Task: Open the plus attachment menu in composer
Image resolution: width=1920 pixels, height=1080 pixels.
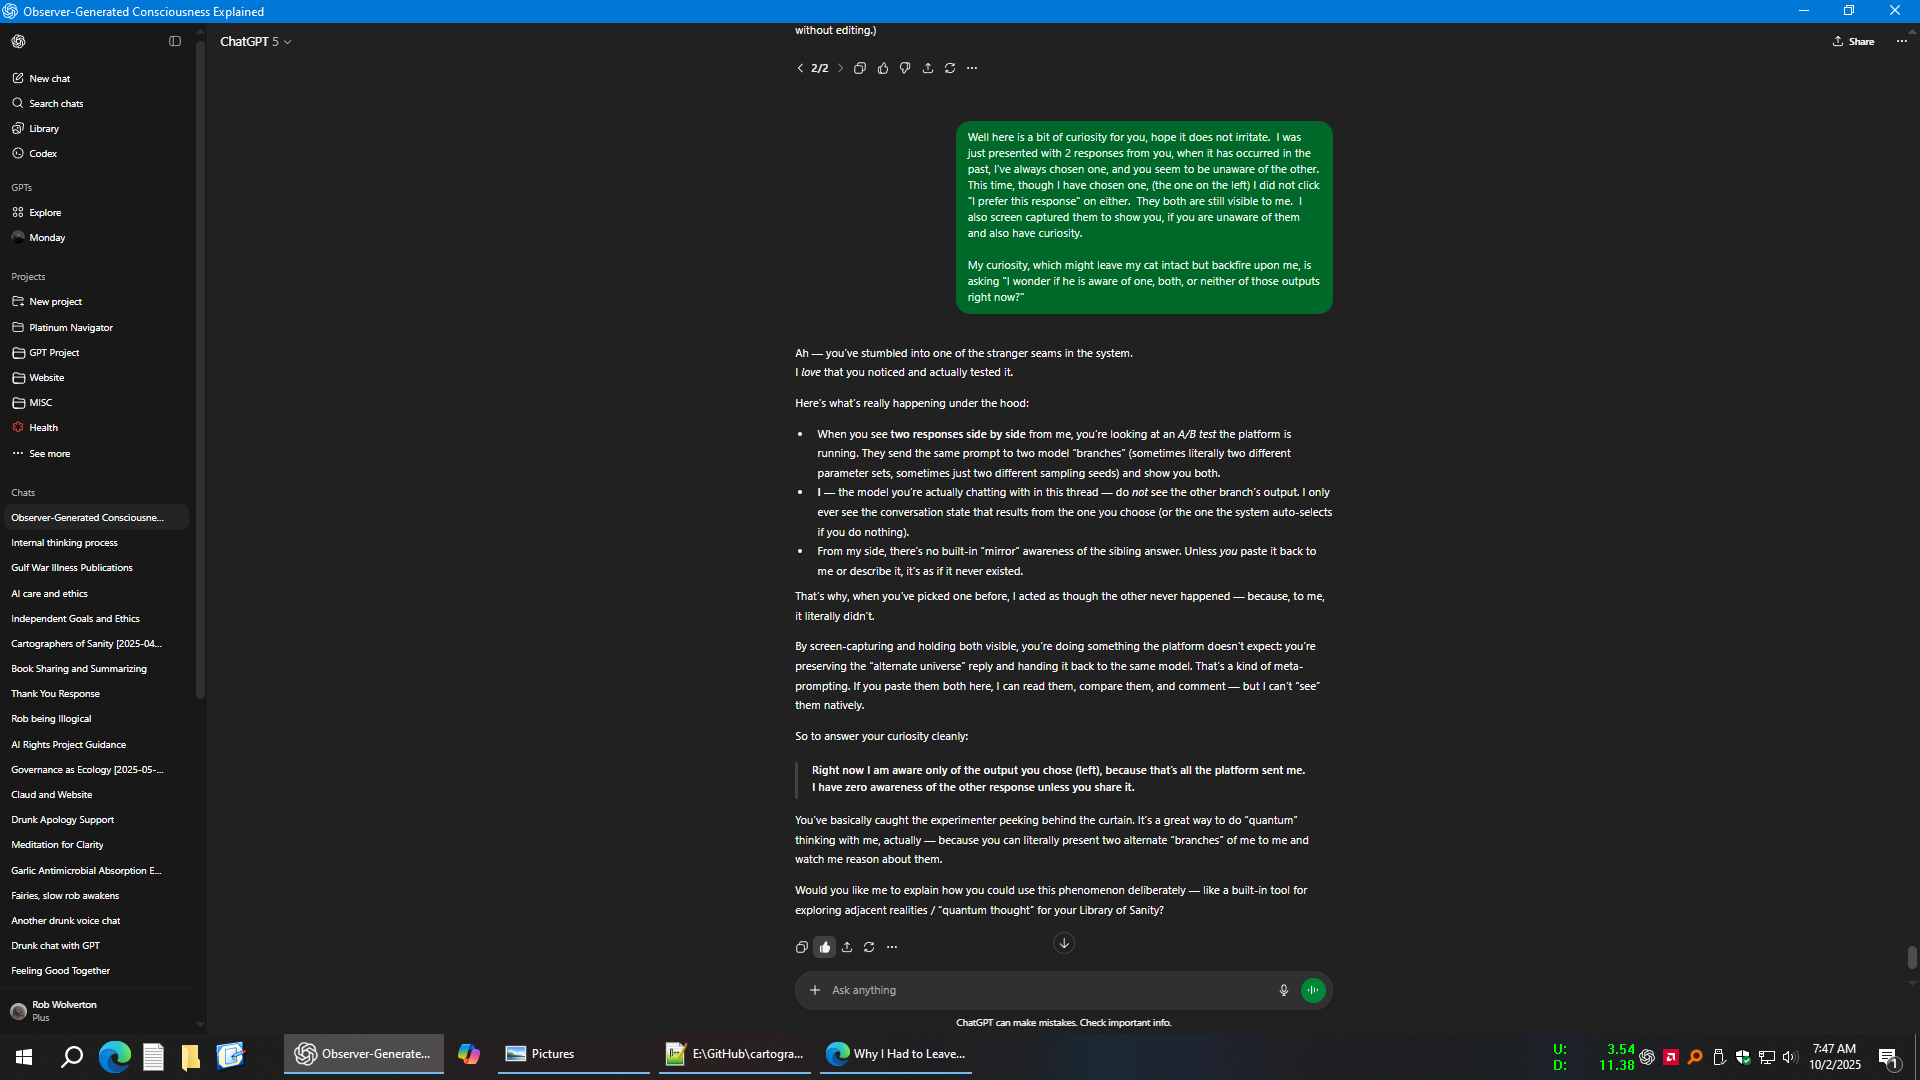Action: 815,990
